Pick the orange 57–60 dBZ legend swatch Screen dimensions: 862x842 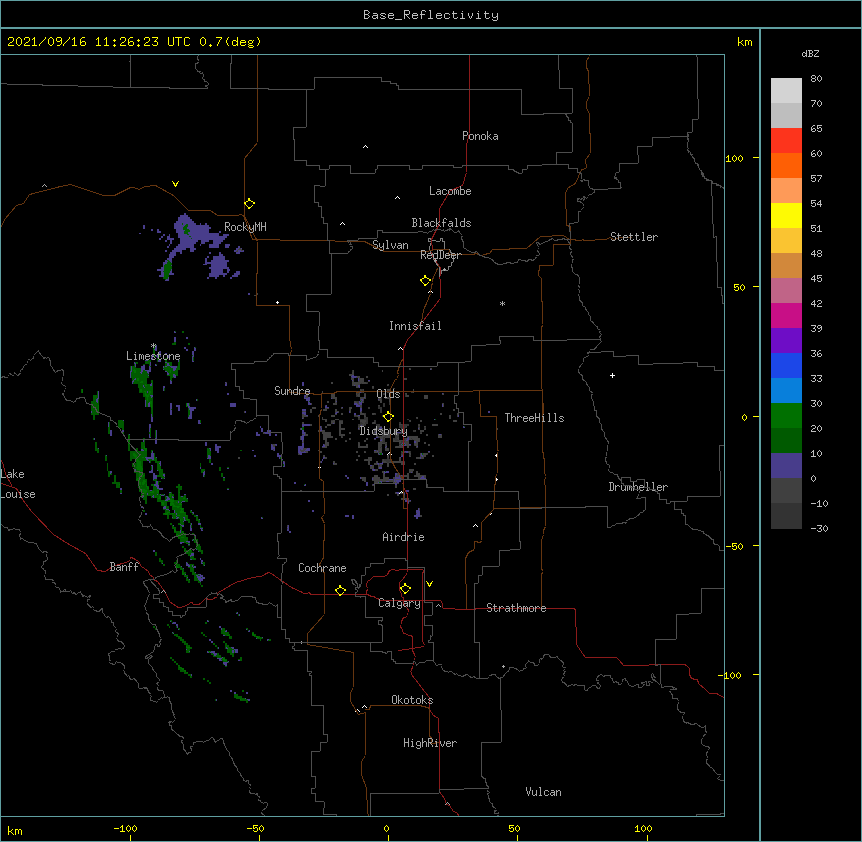pyautogui.click(x=786, y=165)
